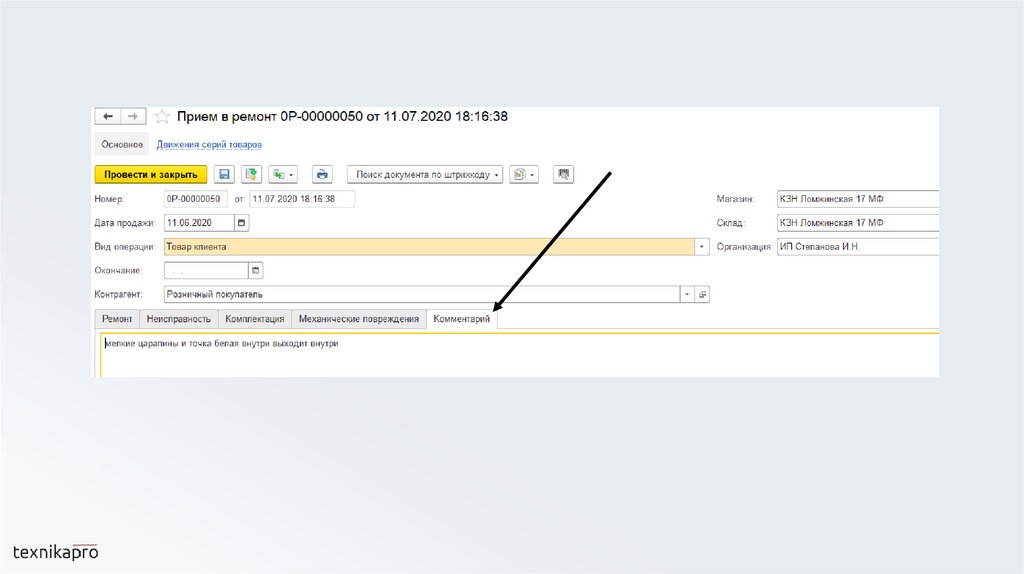Click the Организация field ИП Степанова

coord(857,247)
